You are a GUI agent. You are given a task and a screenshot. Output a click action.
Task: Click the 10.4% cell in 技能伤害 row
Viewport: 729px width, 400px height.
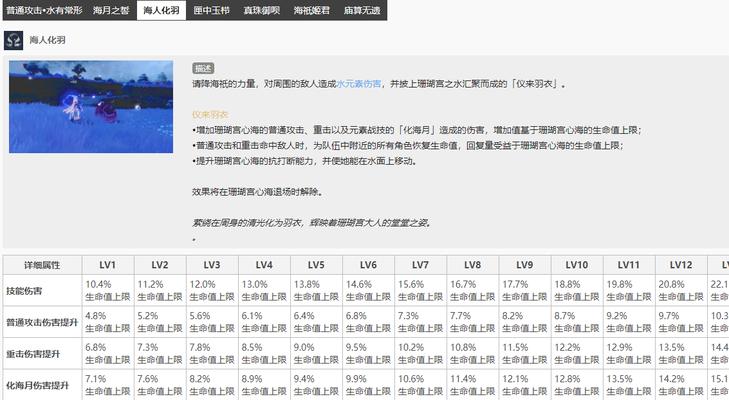tap(108, 291)
